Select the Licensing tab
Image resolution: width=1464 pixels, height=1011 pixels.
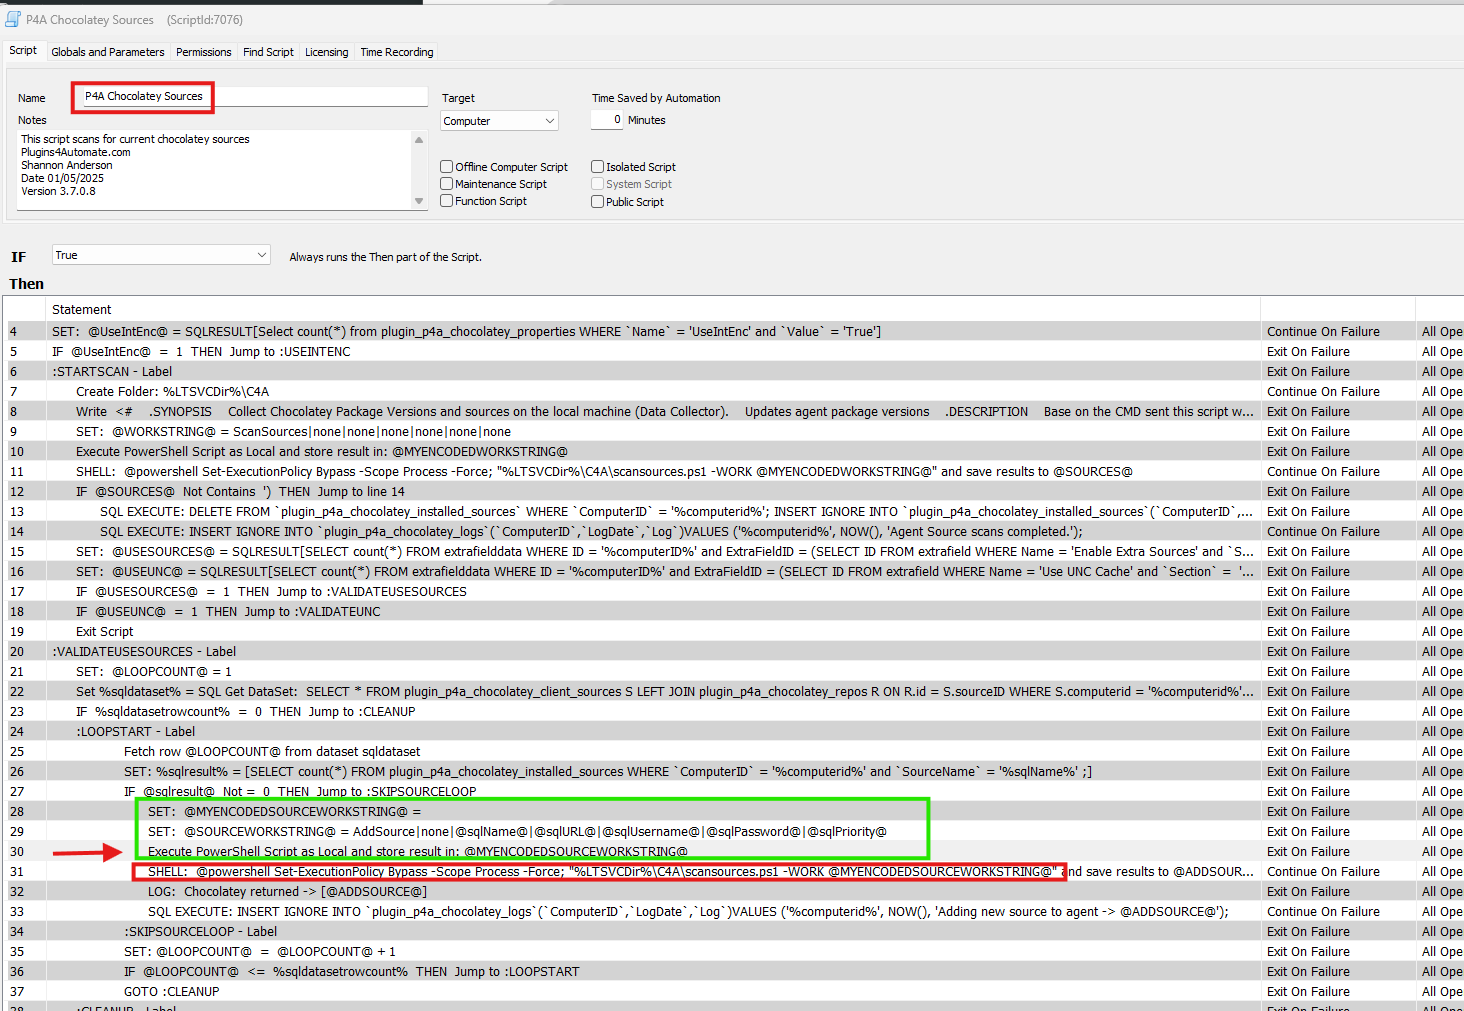tap(326, 52)
